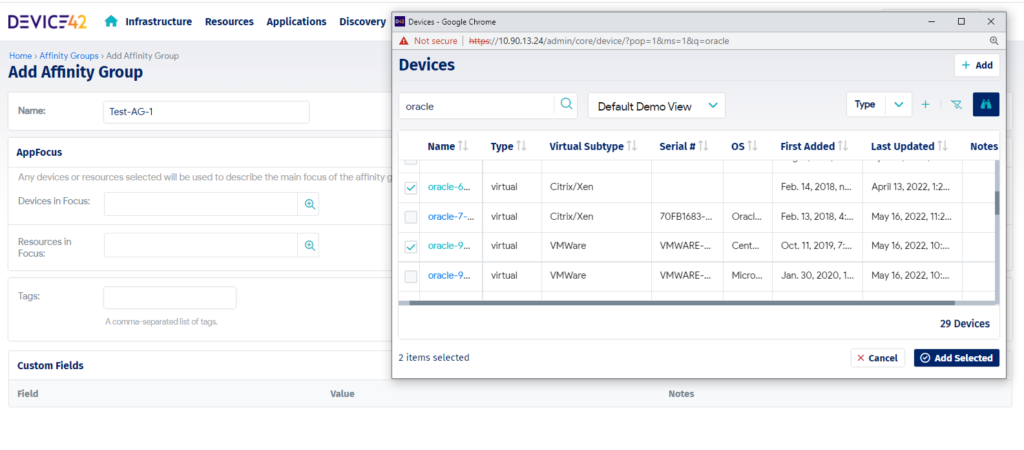1024x450 pixels.
Task: Sort by Name column arrows
Action: click(x=463, y=147)
